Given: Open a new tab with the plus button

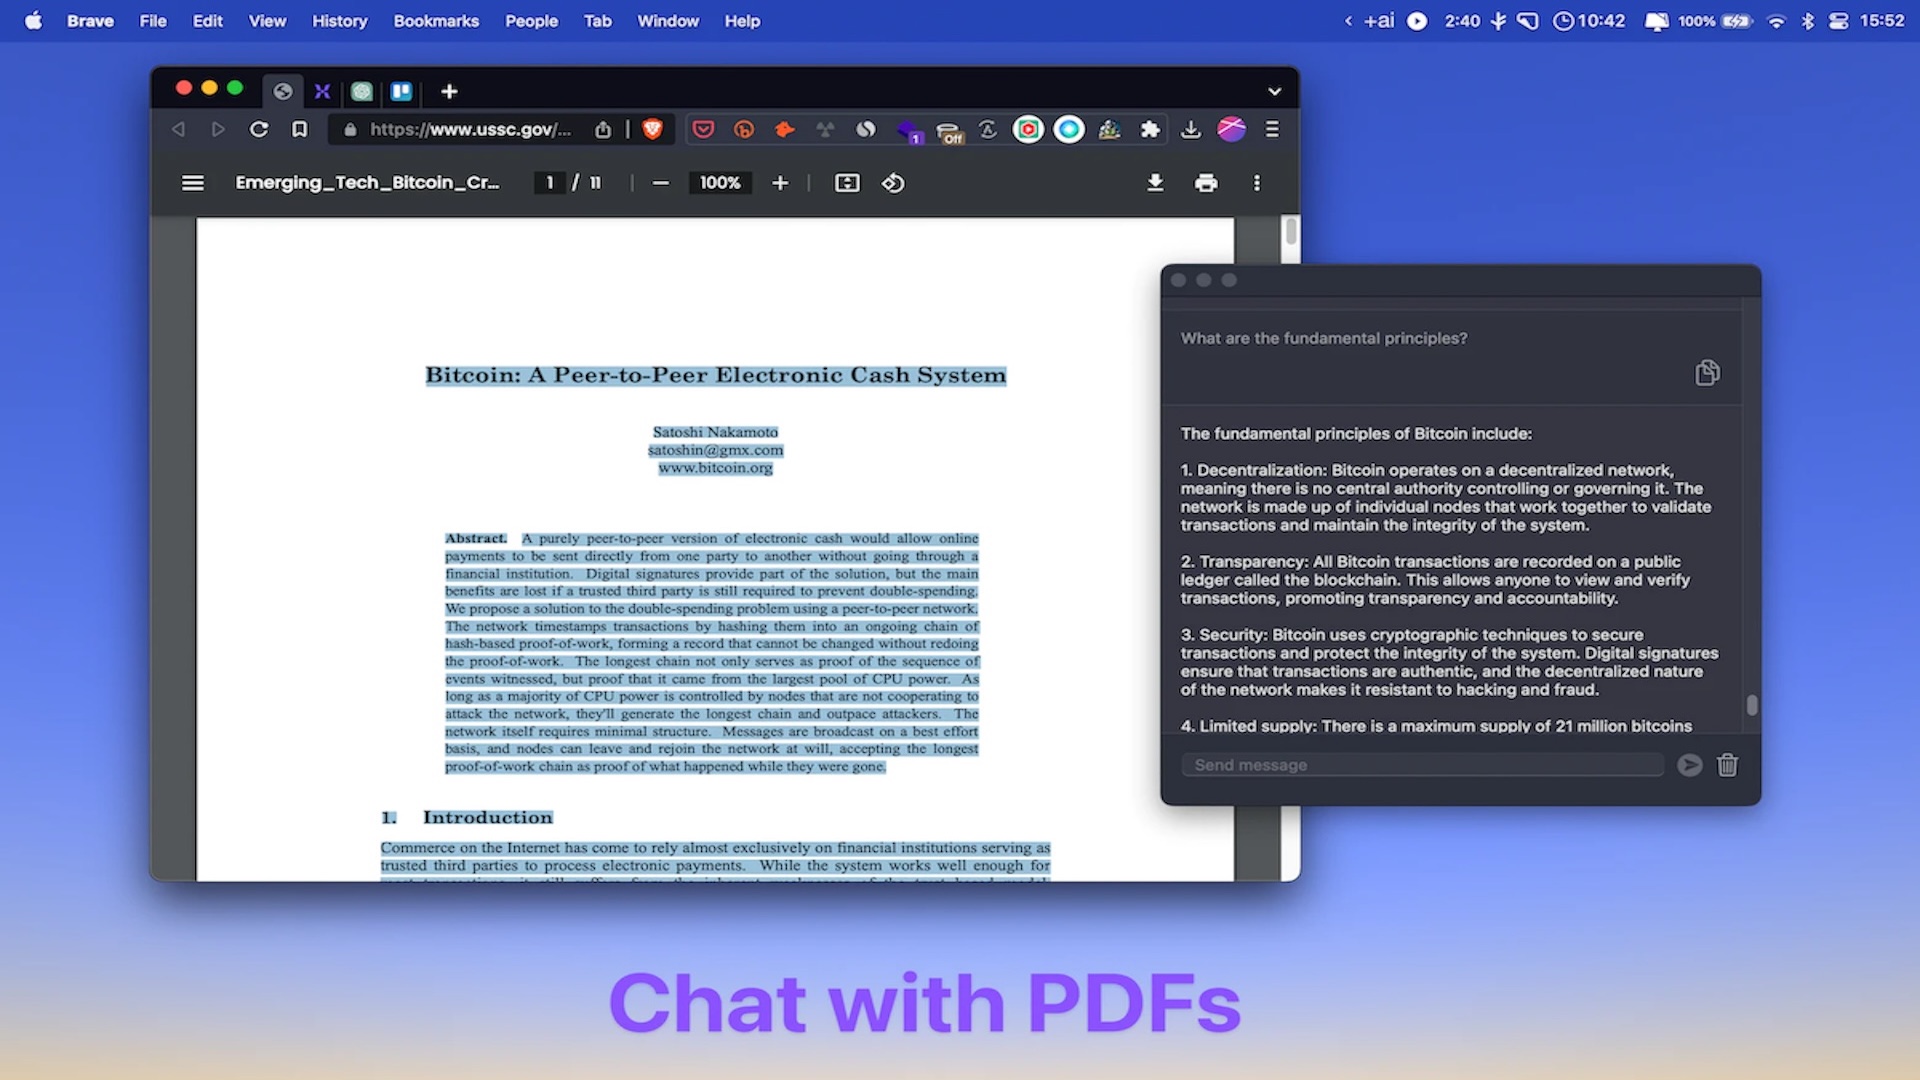Looking at the screenshot, I should click(448, 90).
